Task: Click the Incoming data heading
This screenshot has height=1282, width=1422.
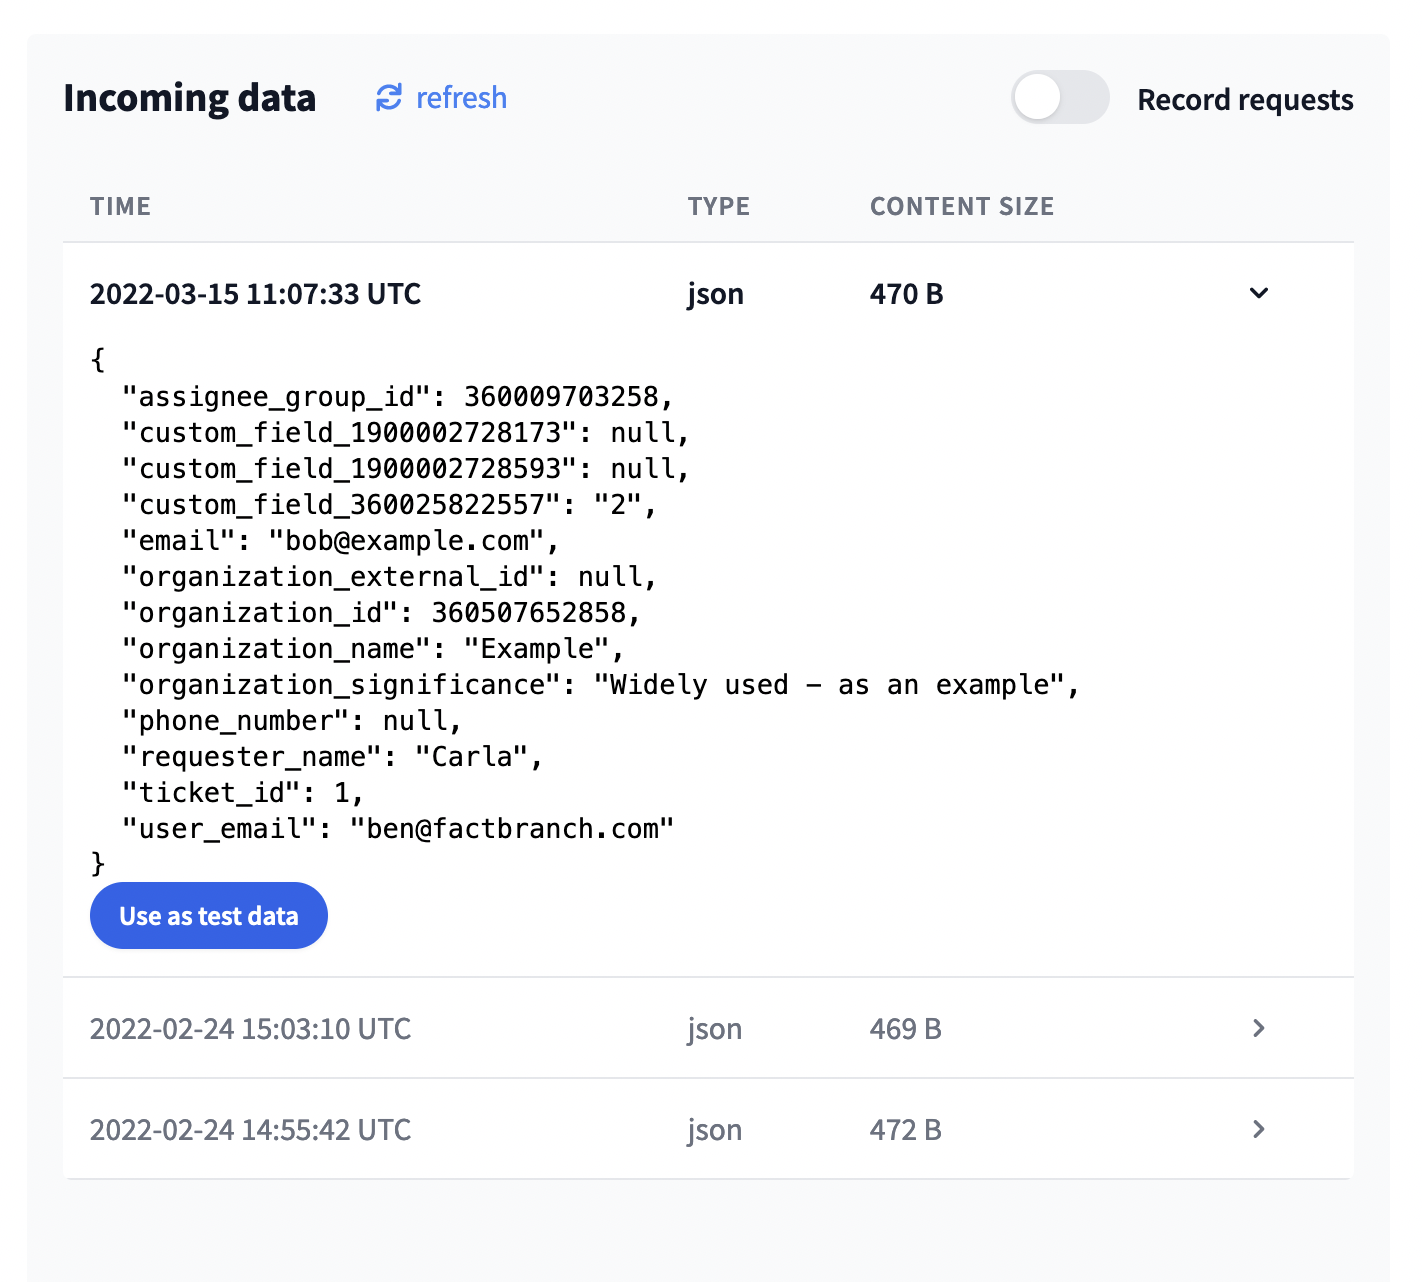Action: pos(189,98)
